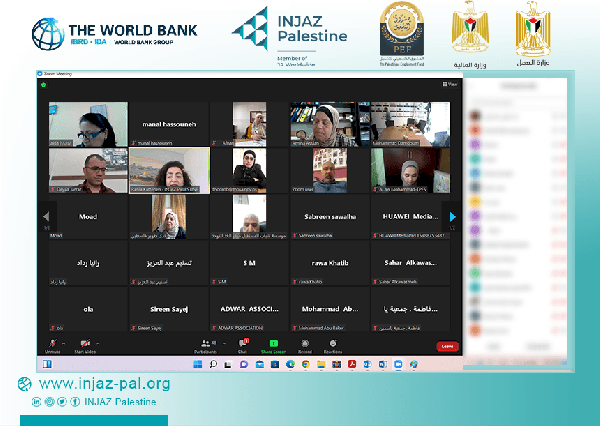Click the LinkedIn icon beside INJAZ Palestine
Image resolution: width=600 pixels, height=426 pixels.
[x=36, y=402]
